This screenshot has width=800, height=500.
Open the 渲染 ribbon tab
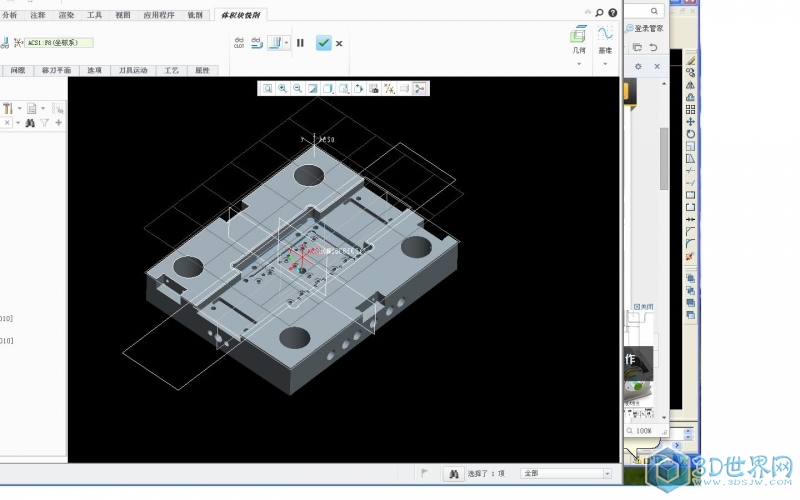(x=66, y=15)
